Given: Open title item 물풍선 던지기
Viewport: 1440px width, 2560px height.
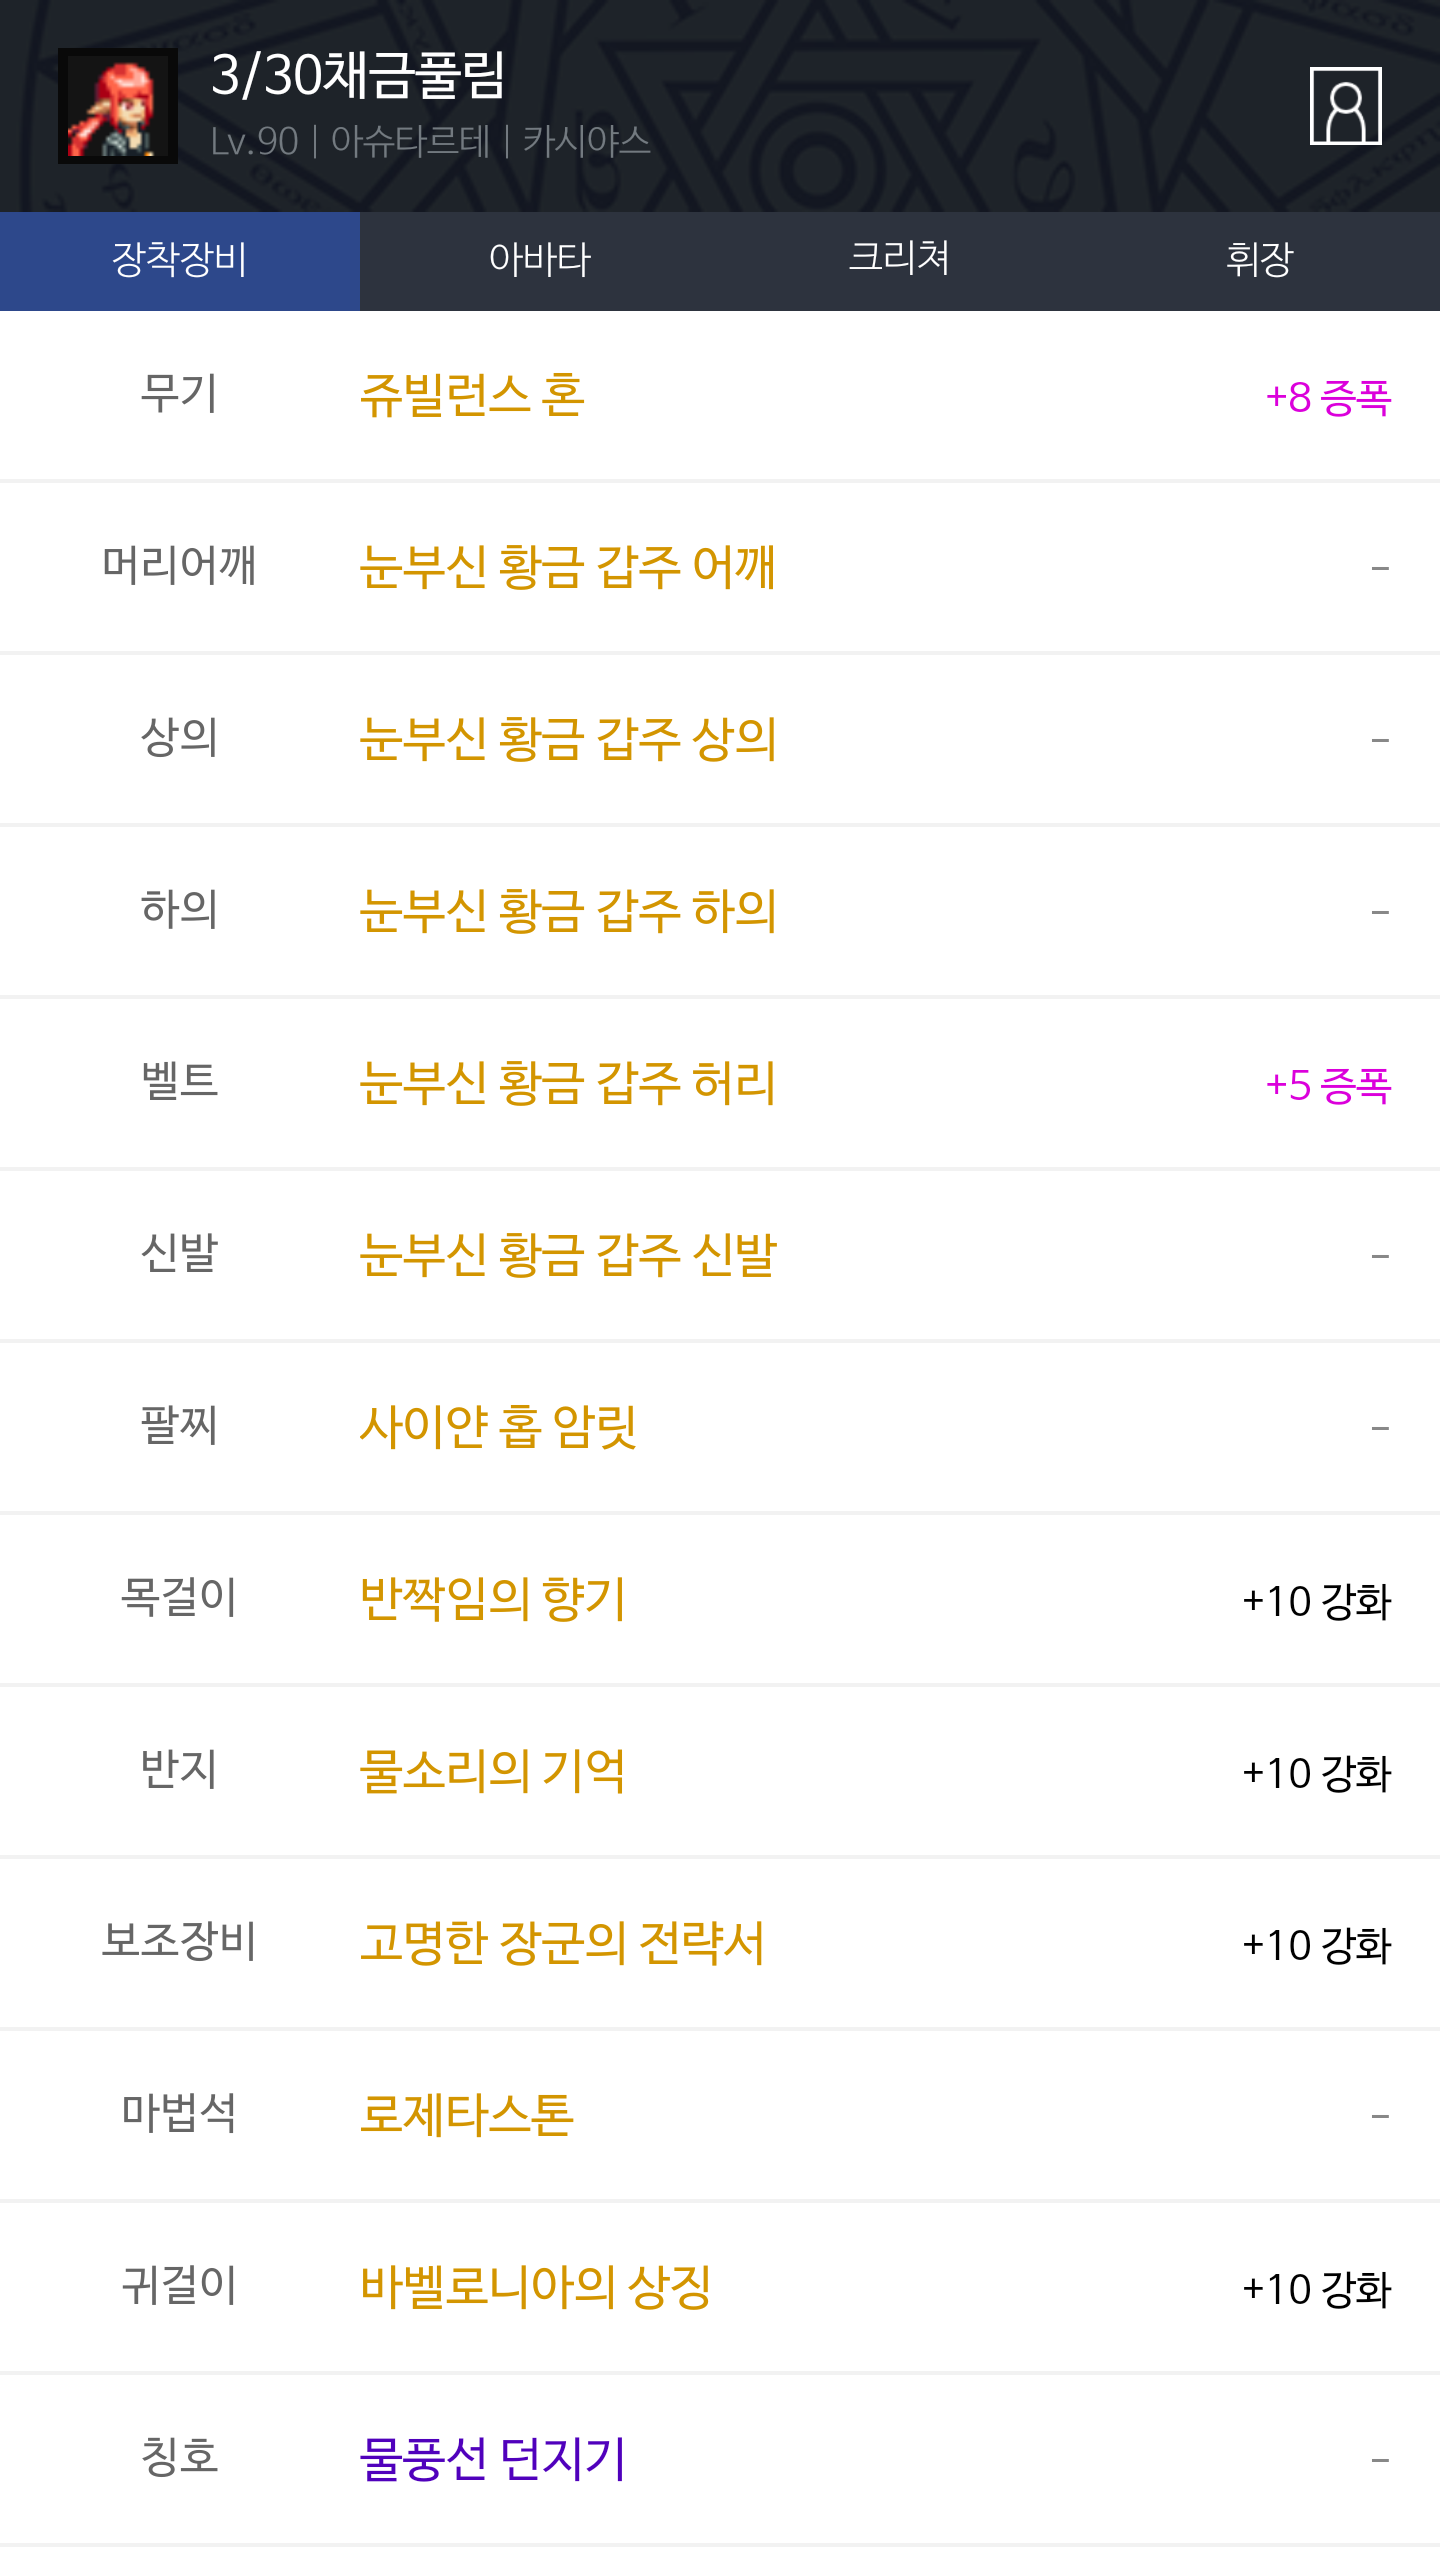Looking at the screenshot, I should [492, 2459].
